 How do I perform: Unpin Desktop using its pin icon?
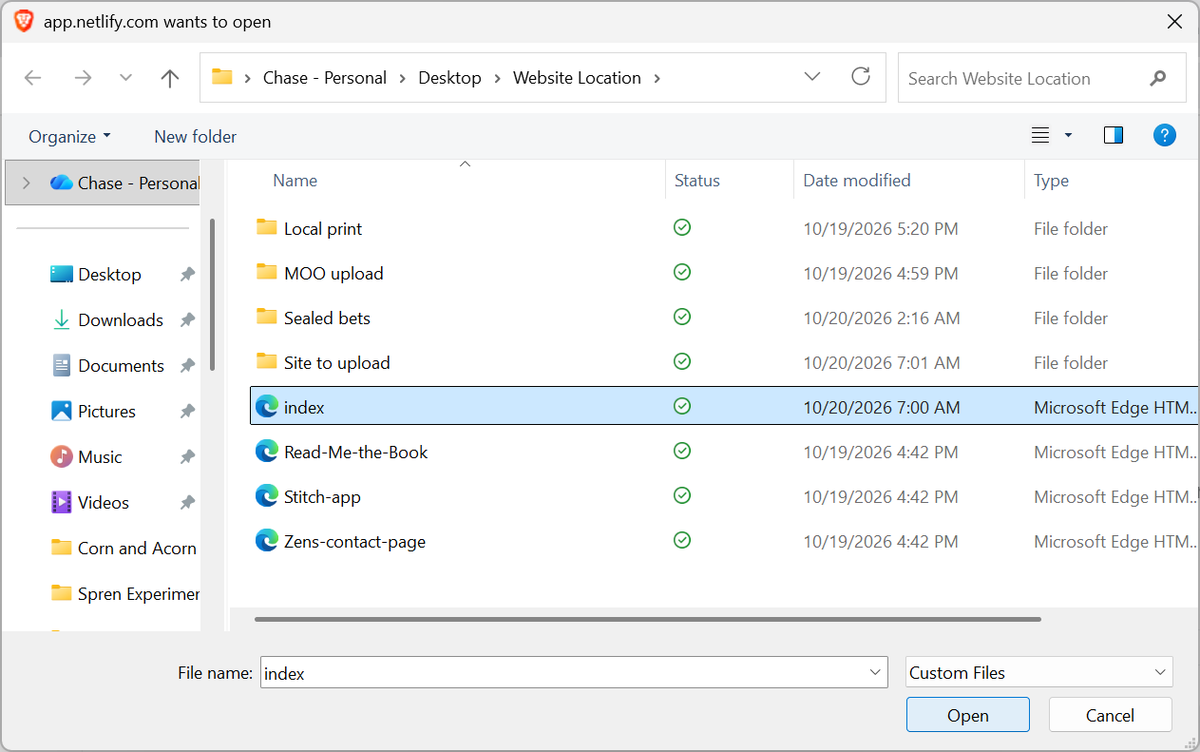pos(187,274)
